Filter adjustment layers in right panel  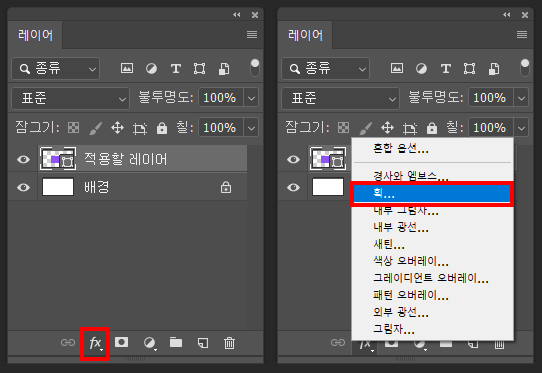[421, 68]
